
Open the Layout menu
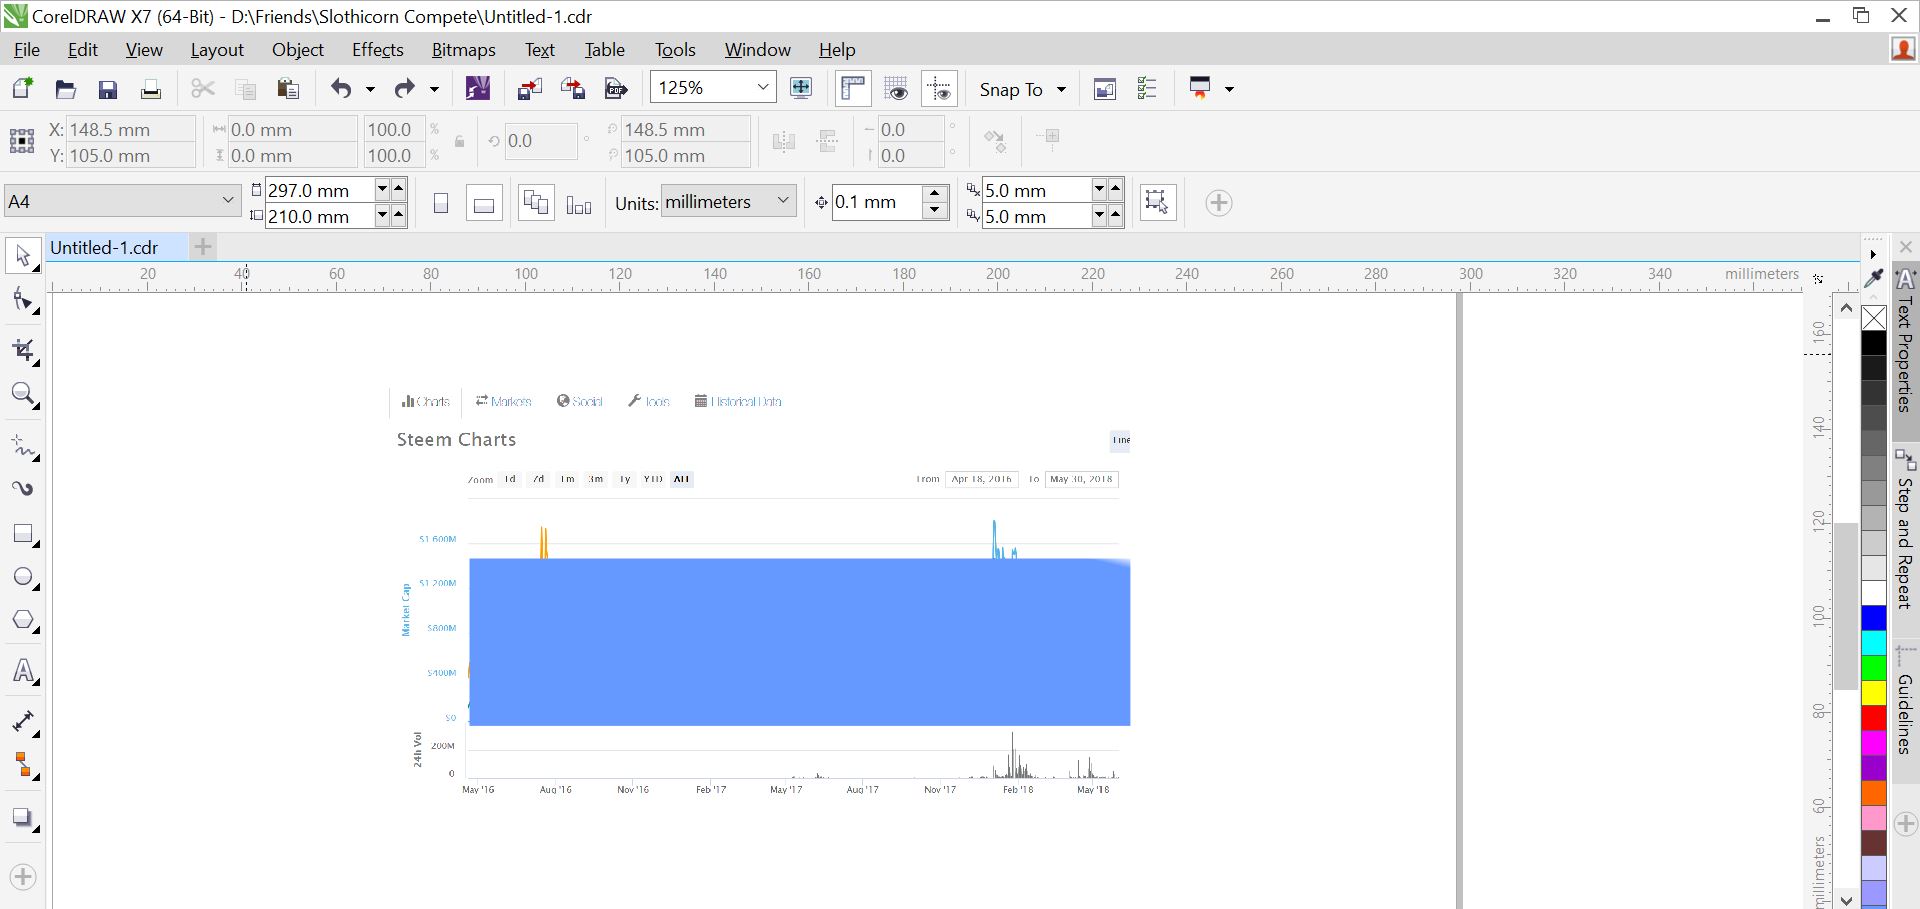click(217, 50)
